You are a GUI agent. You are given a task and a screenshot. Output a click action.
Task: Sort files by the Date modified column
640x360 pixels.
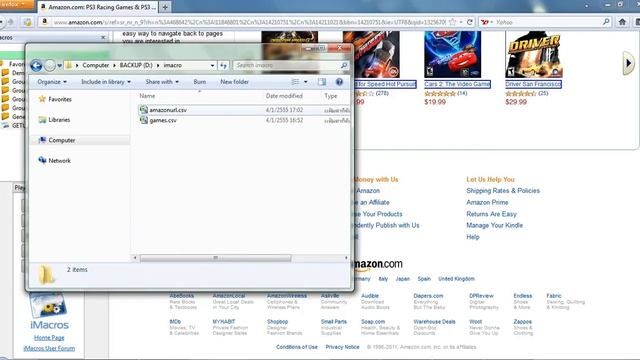(284, 96)
